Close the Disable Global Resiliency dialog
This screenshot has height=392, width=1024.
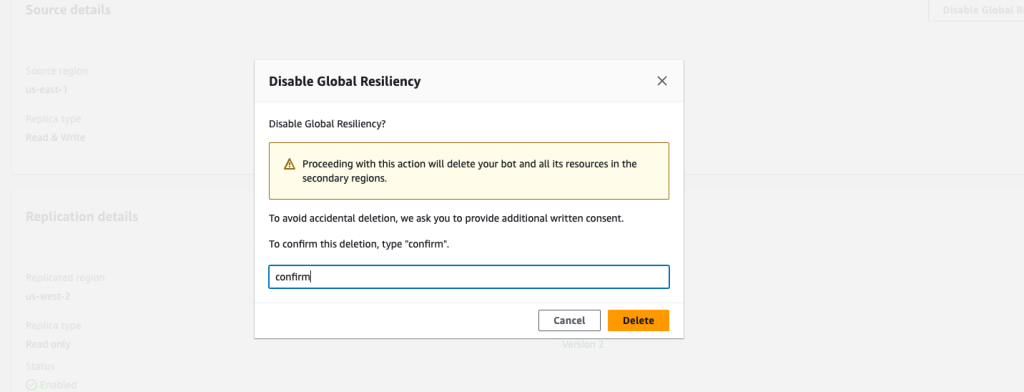[662, 81]
